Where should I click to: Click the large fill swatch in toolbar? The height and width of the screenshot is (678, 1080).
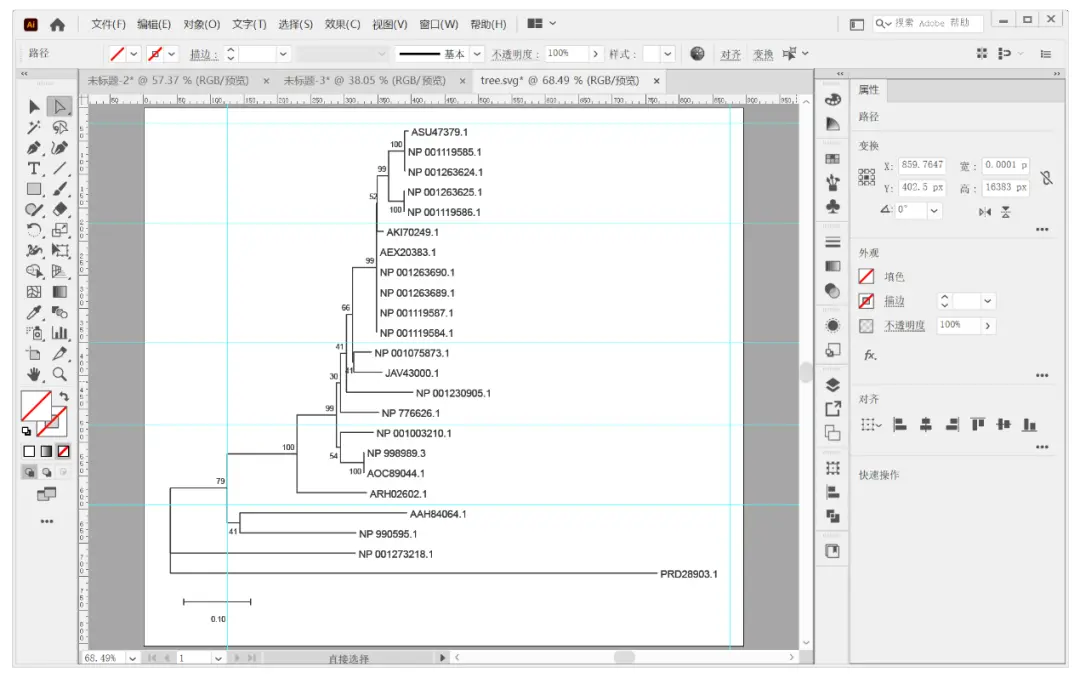click(x=36, y=406)
